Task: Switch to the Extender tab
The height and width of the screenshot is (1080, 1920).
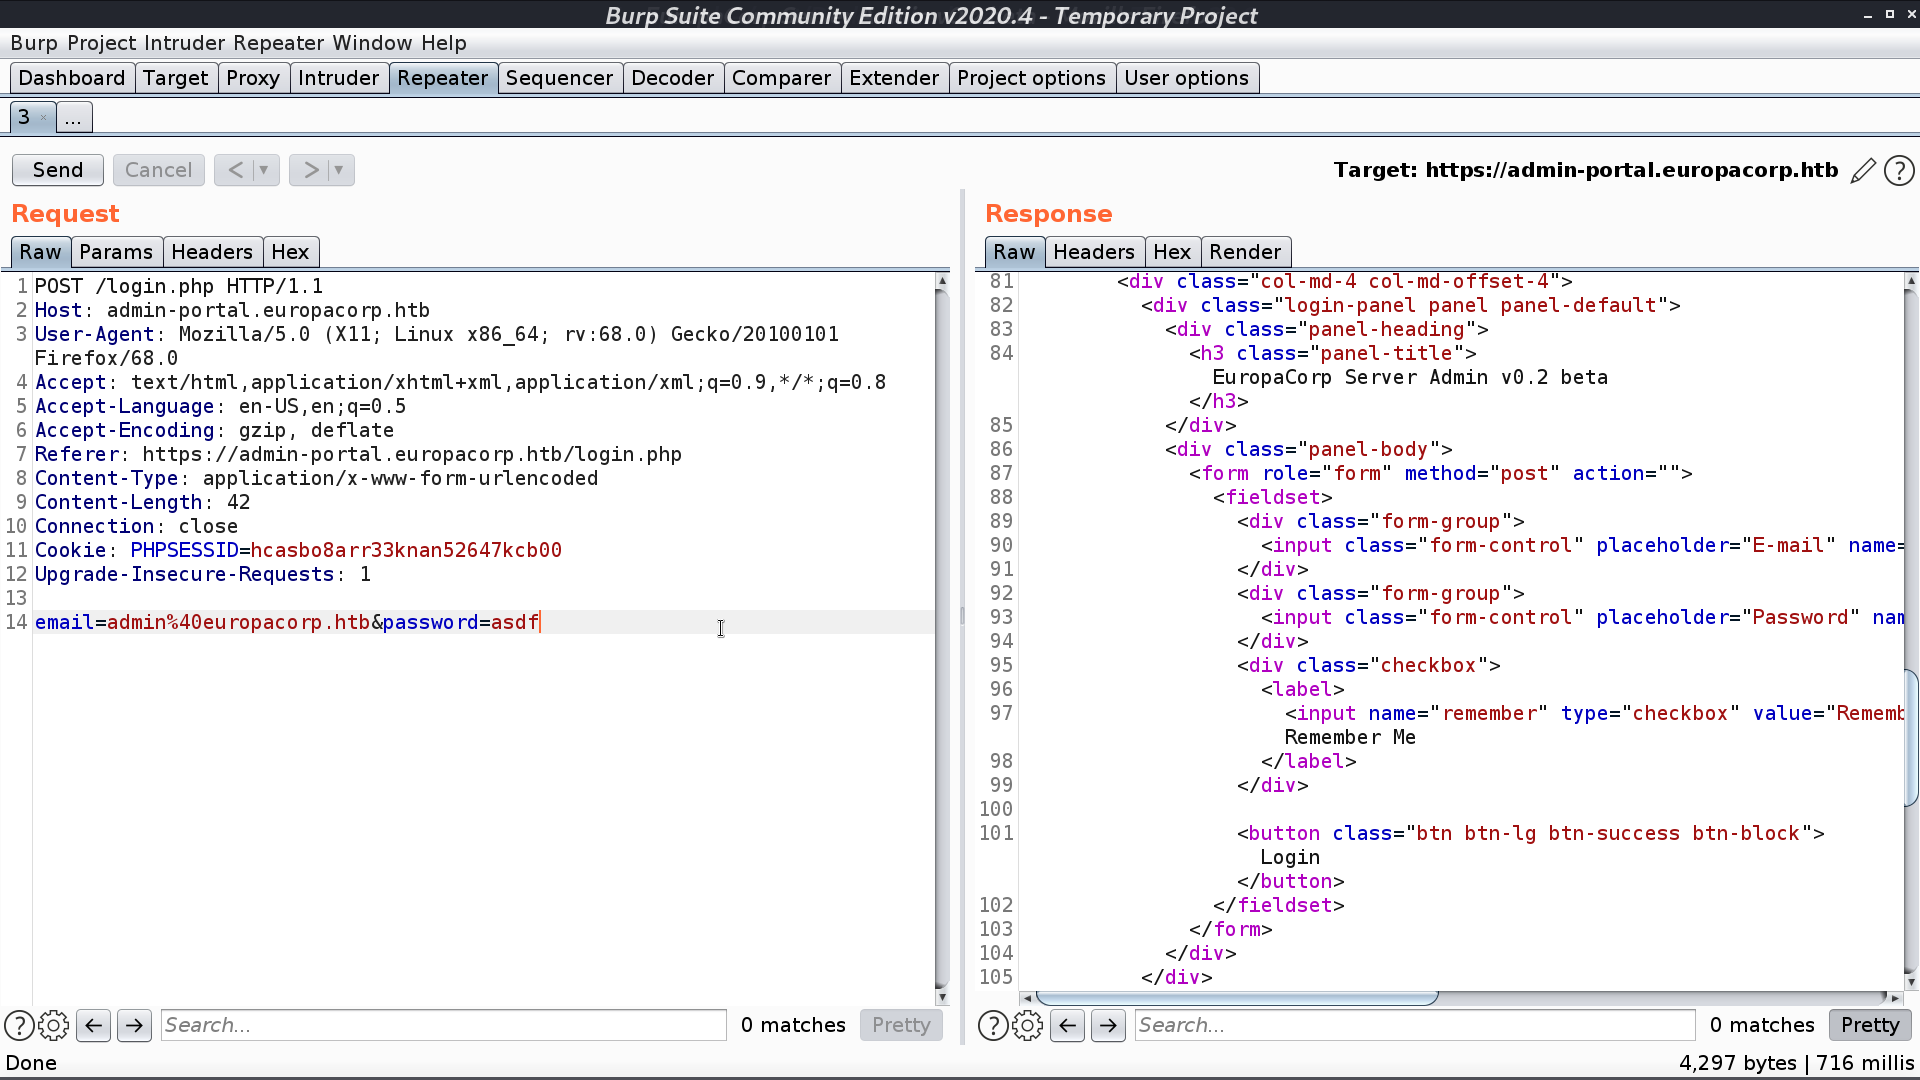Action: pos(894,78)
